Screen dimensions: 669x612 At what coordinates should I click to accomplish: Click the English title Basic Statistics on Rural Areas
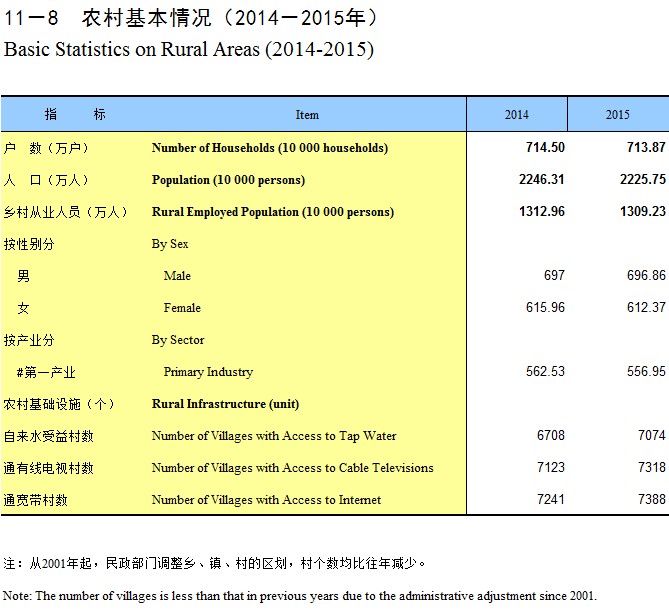[x=189, y=50]
